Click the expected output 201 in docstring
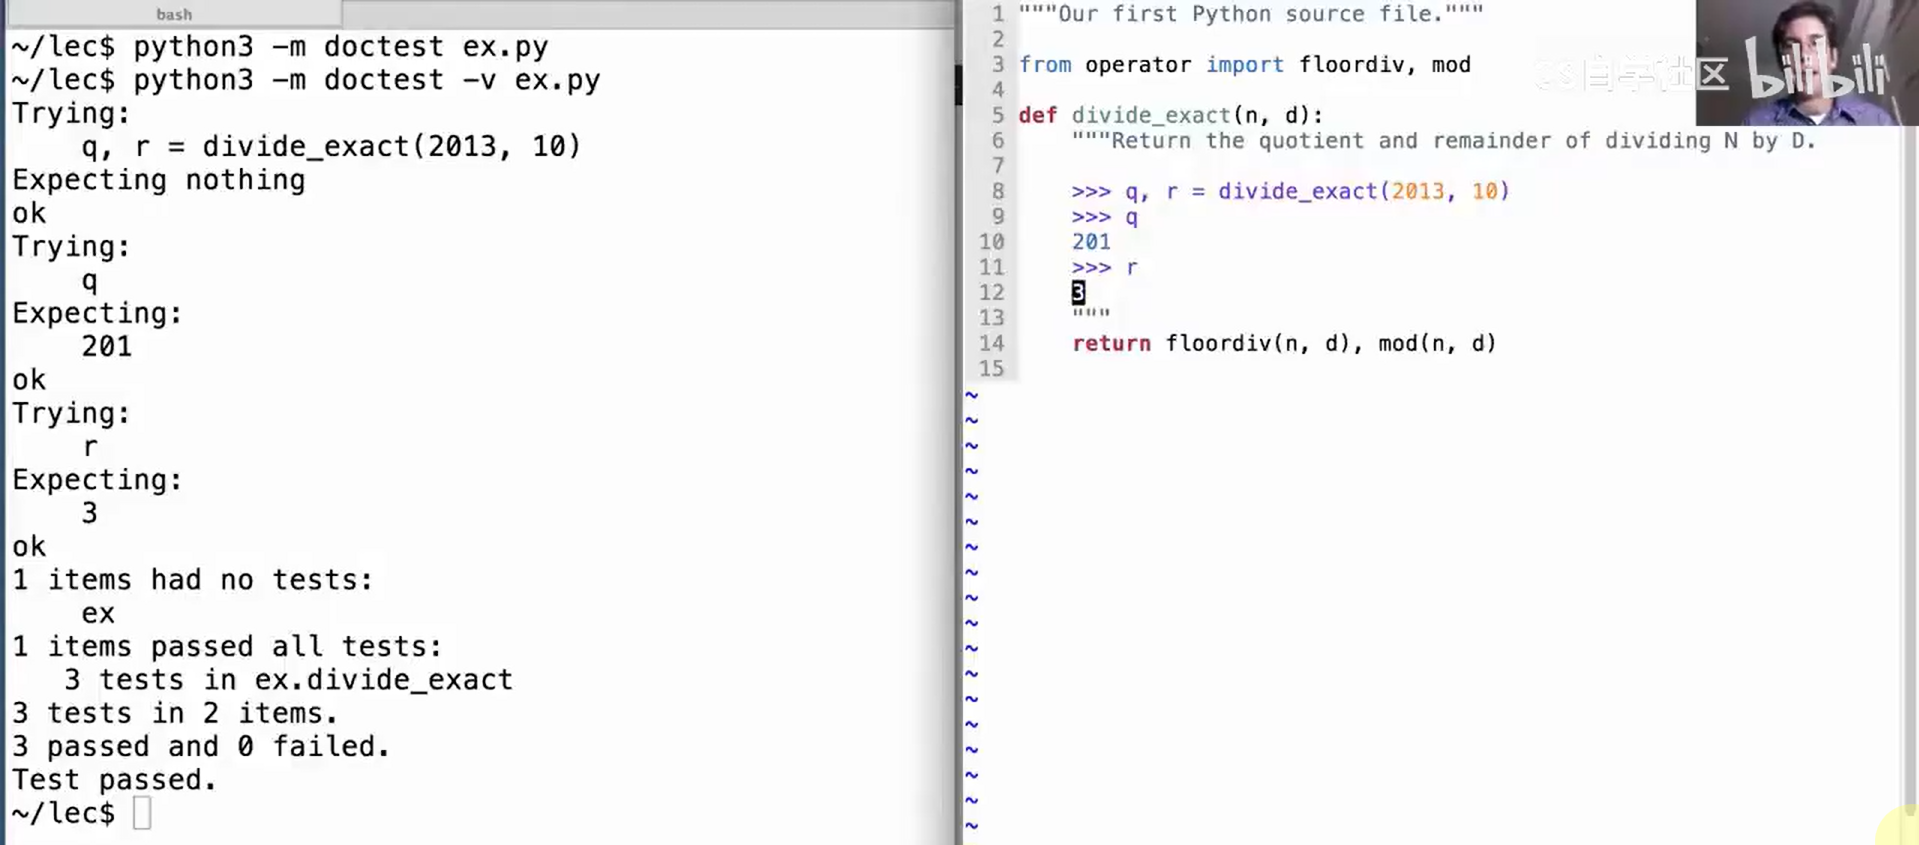Viewport: 1919px width, 845px height. 1091,242
